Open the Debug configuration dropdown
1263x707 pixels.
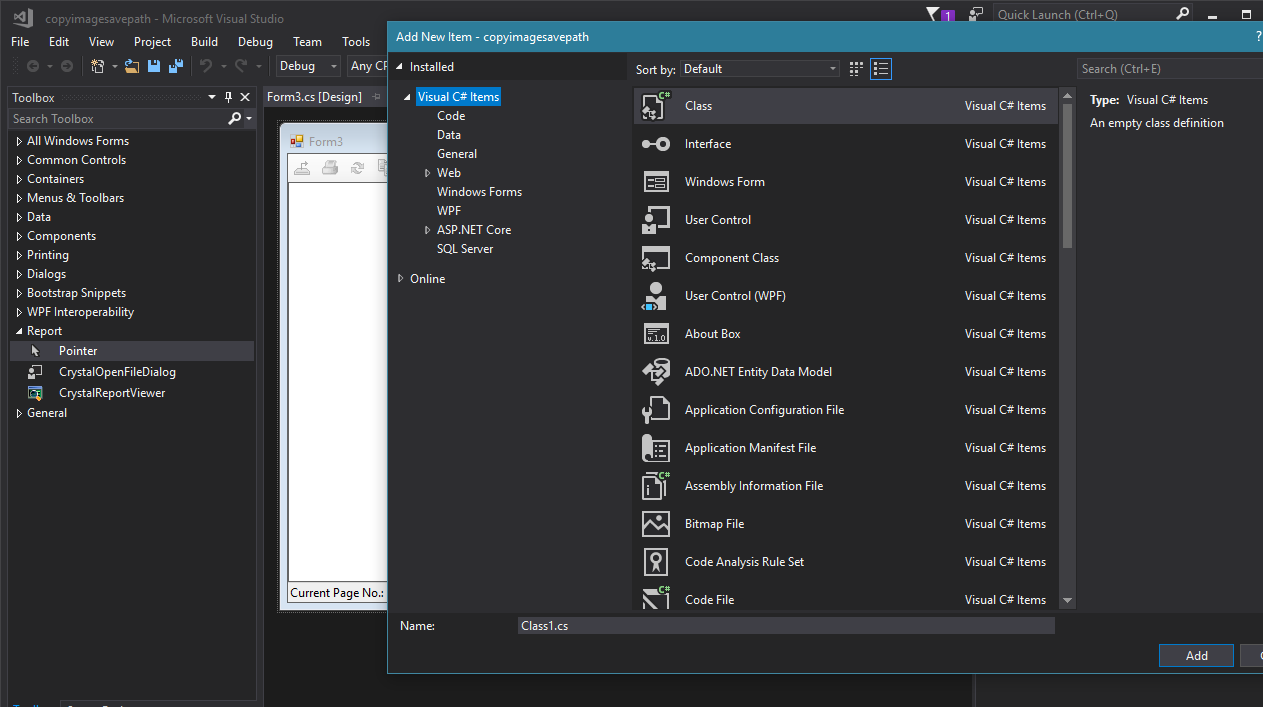tap(308, 66)
